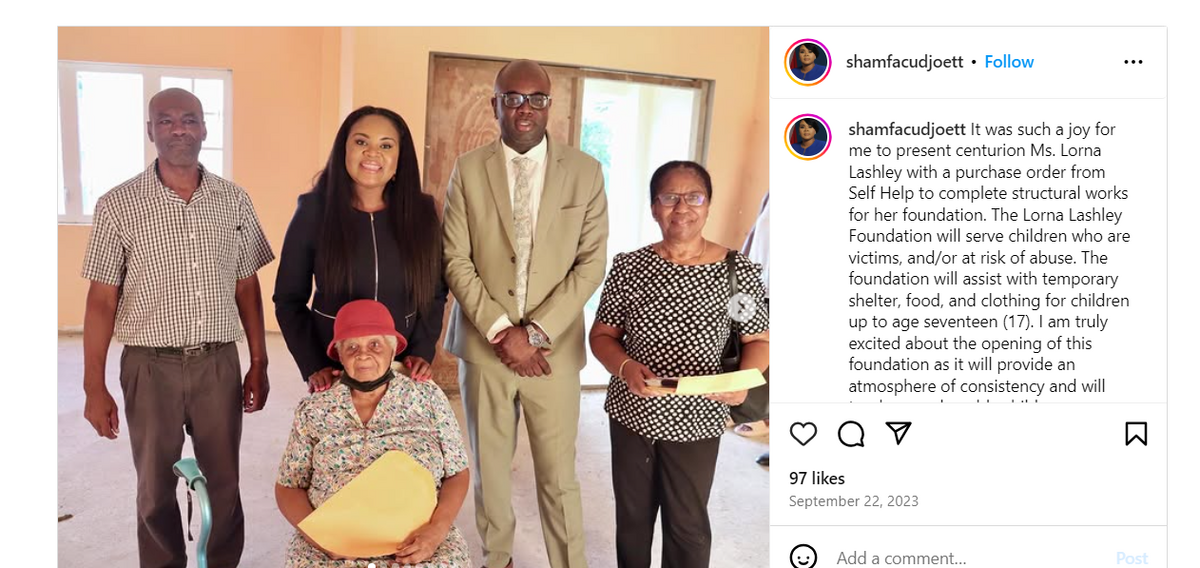Like the post with the heart icon

pos(803,433)
